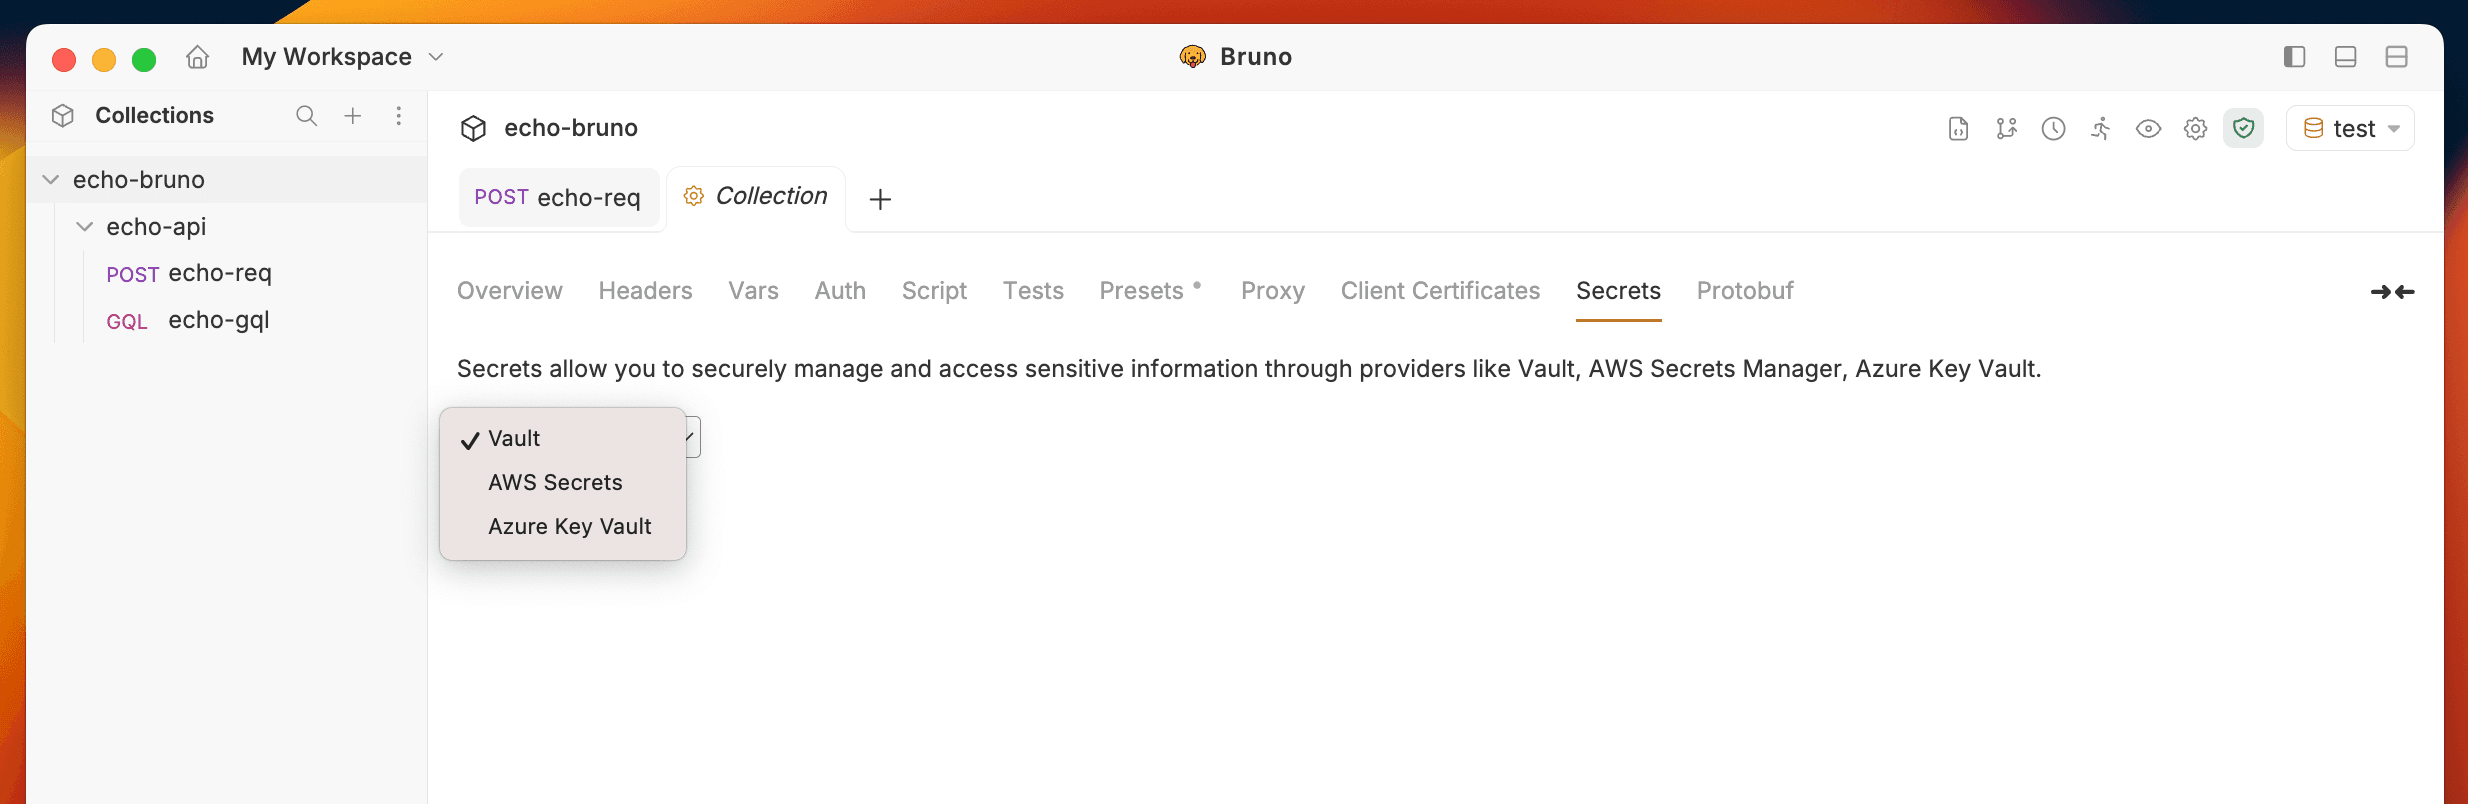Switch to the Secrets tab
Viewport: 2468px width, 804px height.
[1618, 291]
